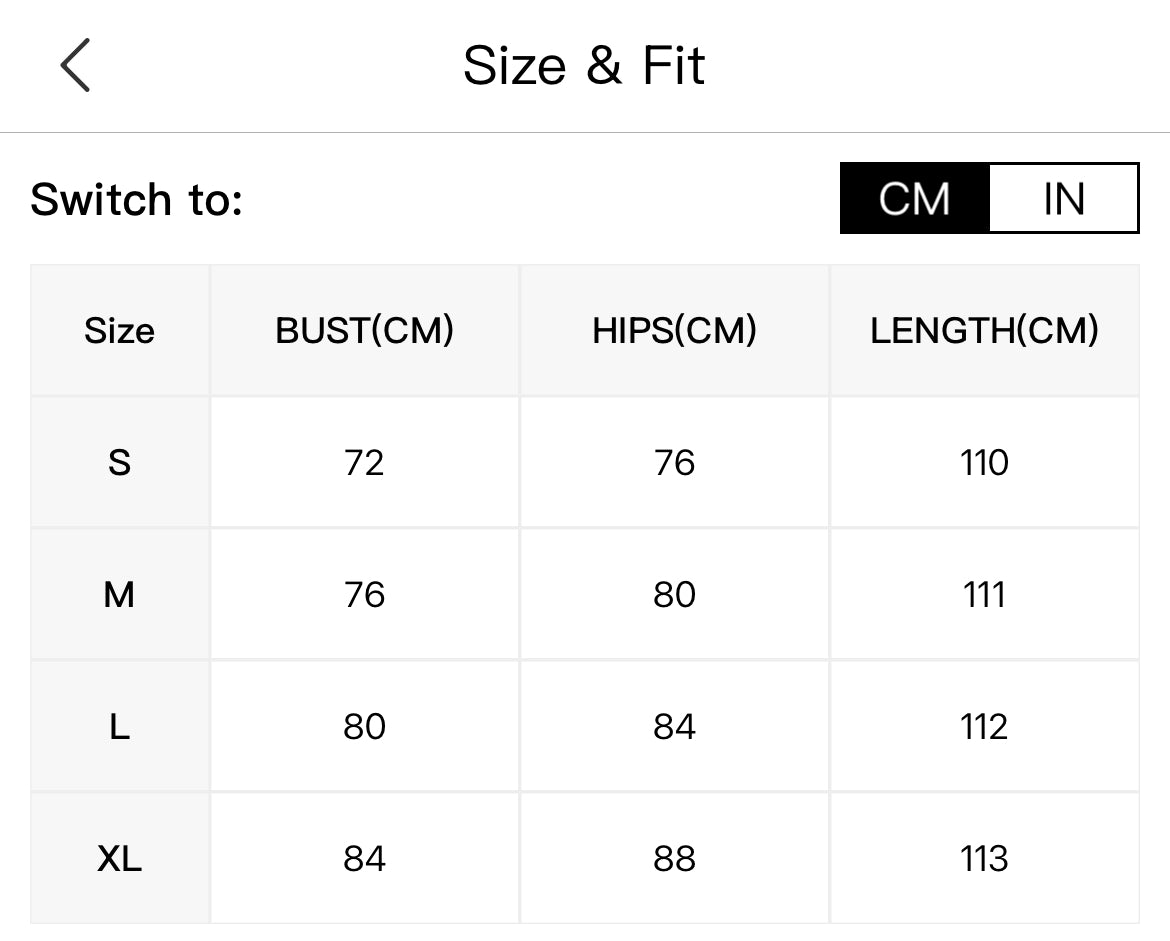Click length value 113 for size XL
Viewport: 1170px width, 941px height.
984,858
